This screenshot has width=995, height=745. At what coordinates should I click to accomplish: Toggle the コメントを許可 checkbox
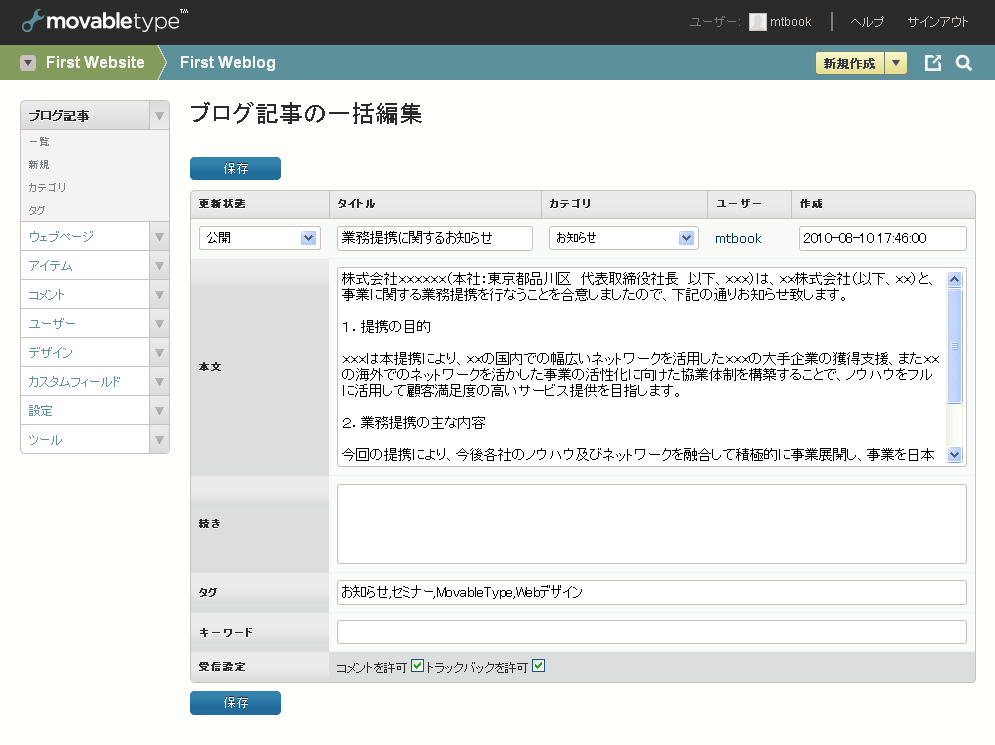click(418, 666)
